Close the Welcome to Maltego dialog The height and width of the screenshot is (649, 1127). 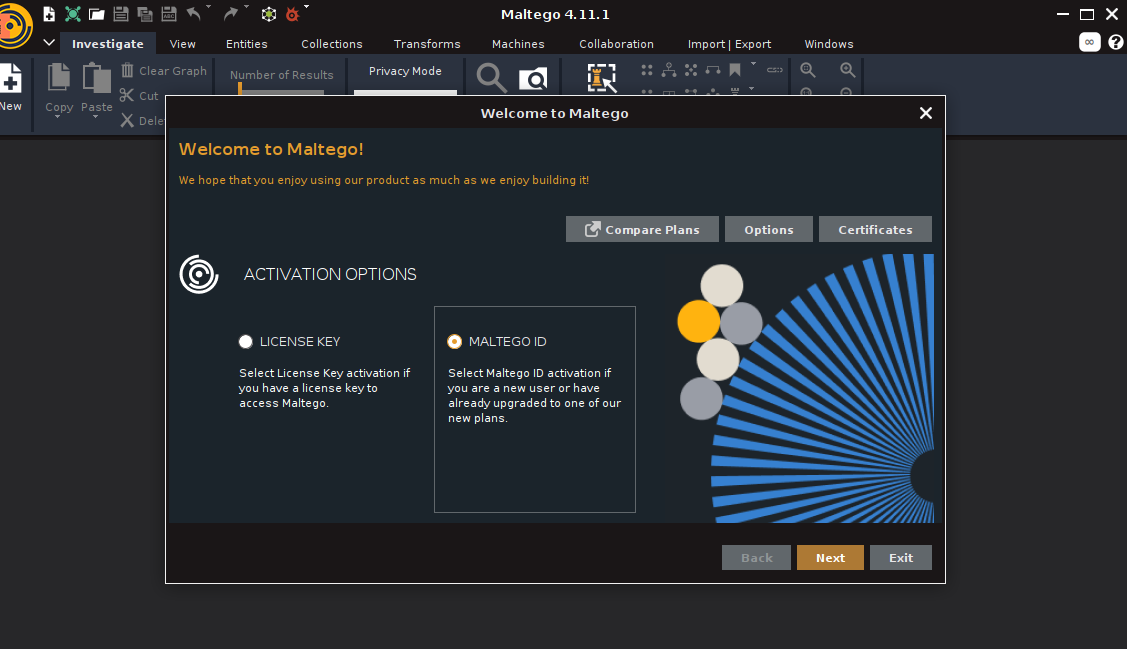tap(926, 113)
